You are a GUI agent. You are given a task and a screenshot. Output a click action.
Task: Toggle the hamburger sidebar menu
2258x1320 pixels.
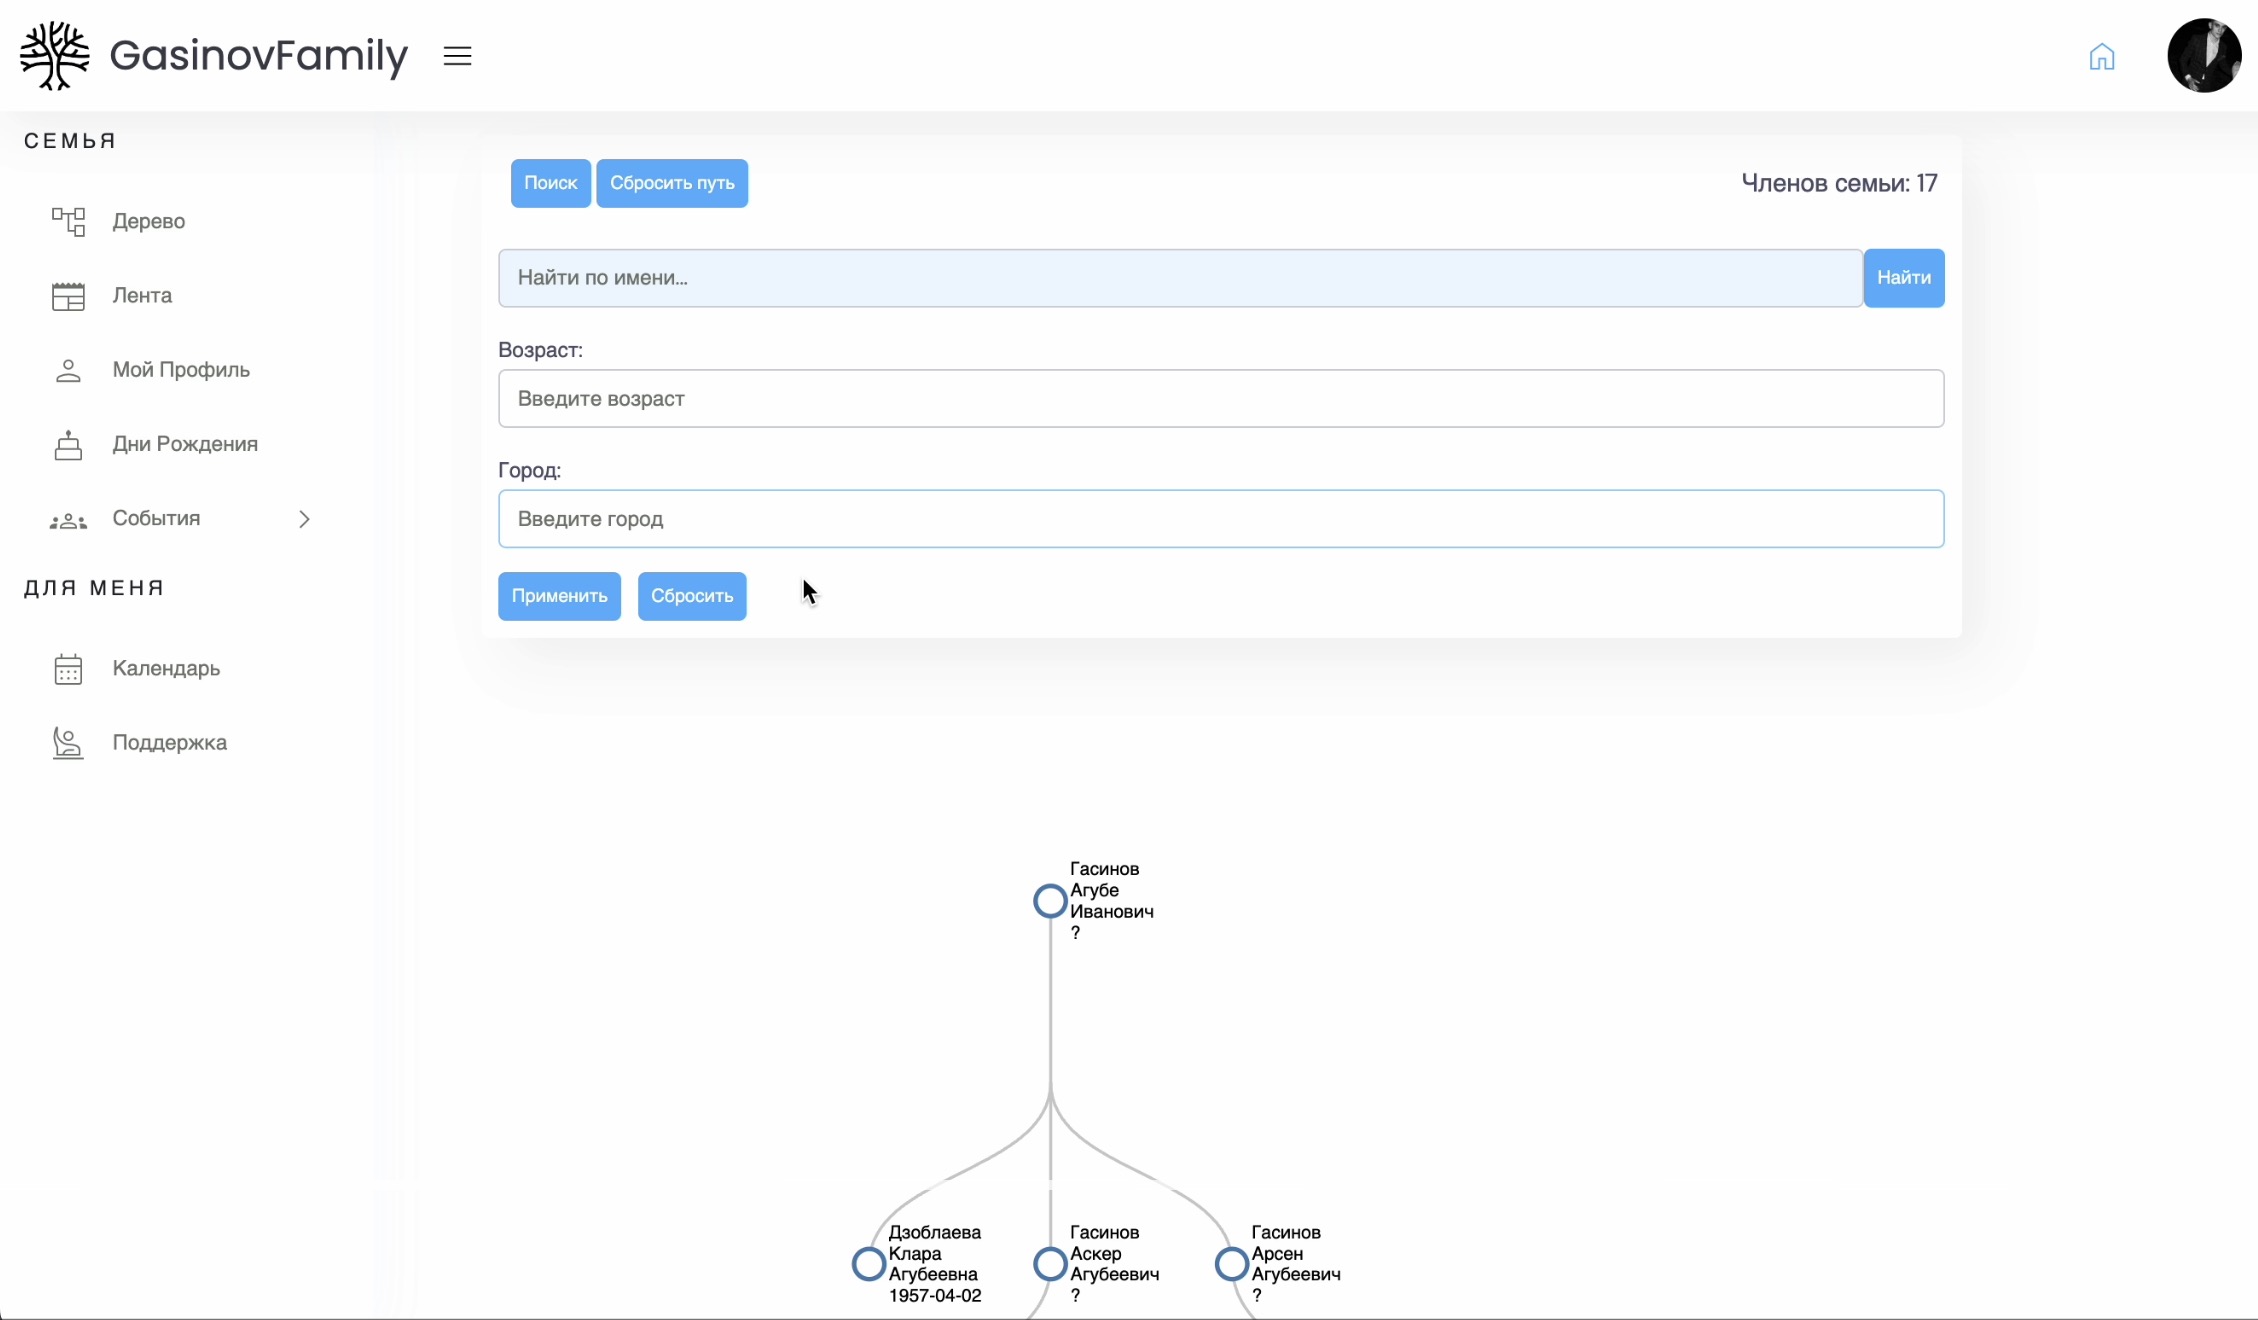coord(457,56)
